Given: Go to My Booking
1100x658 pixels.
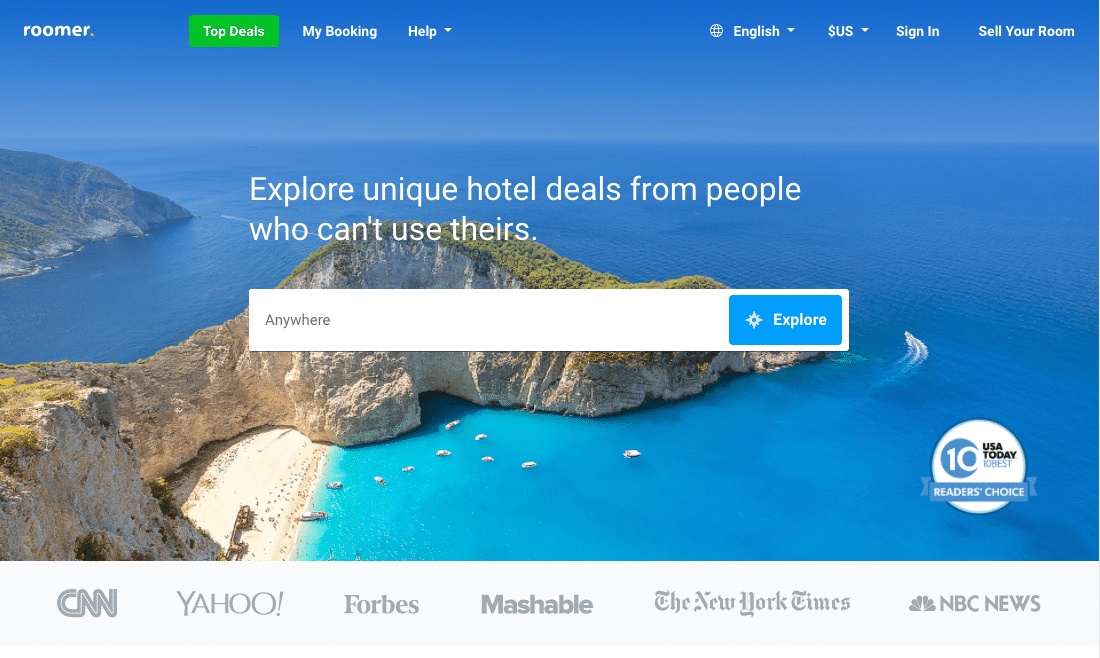Looking at the screenshot, I should [x=340, y=31].
